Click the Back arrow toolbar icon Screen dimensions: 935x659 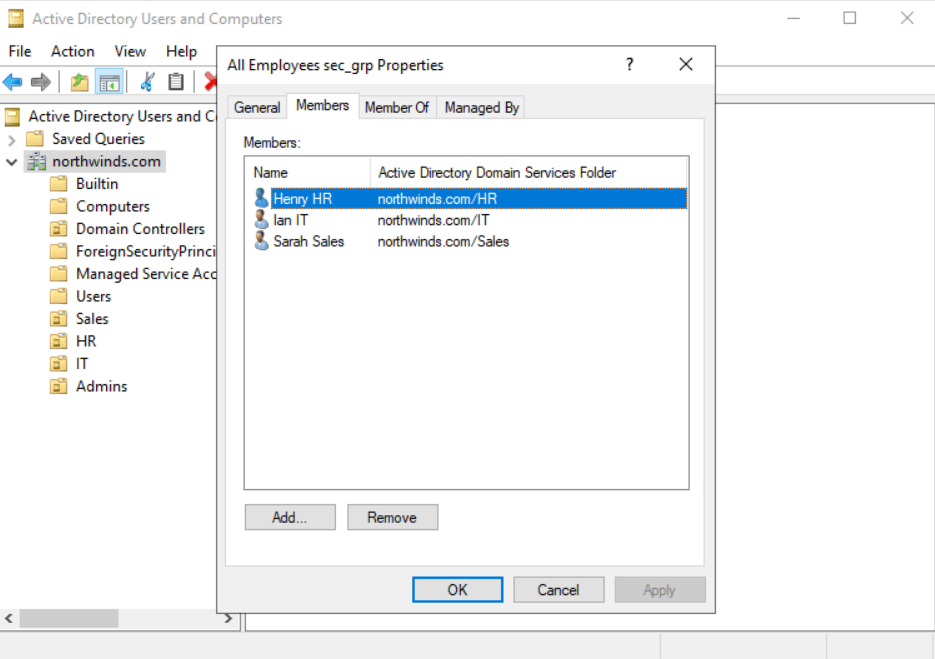coord(13,82)
